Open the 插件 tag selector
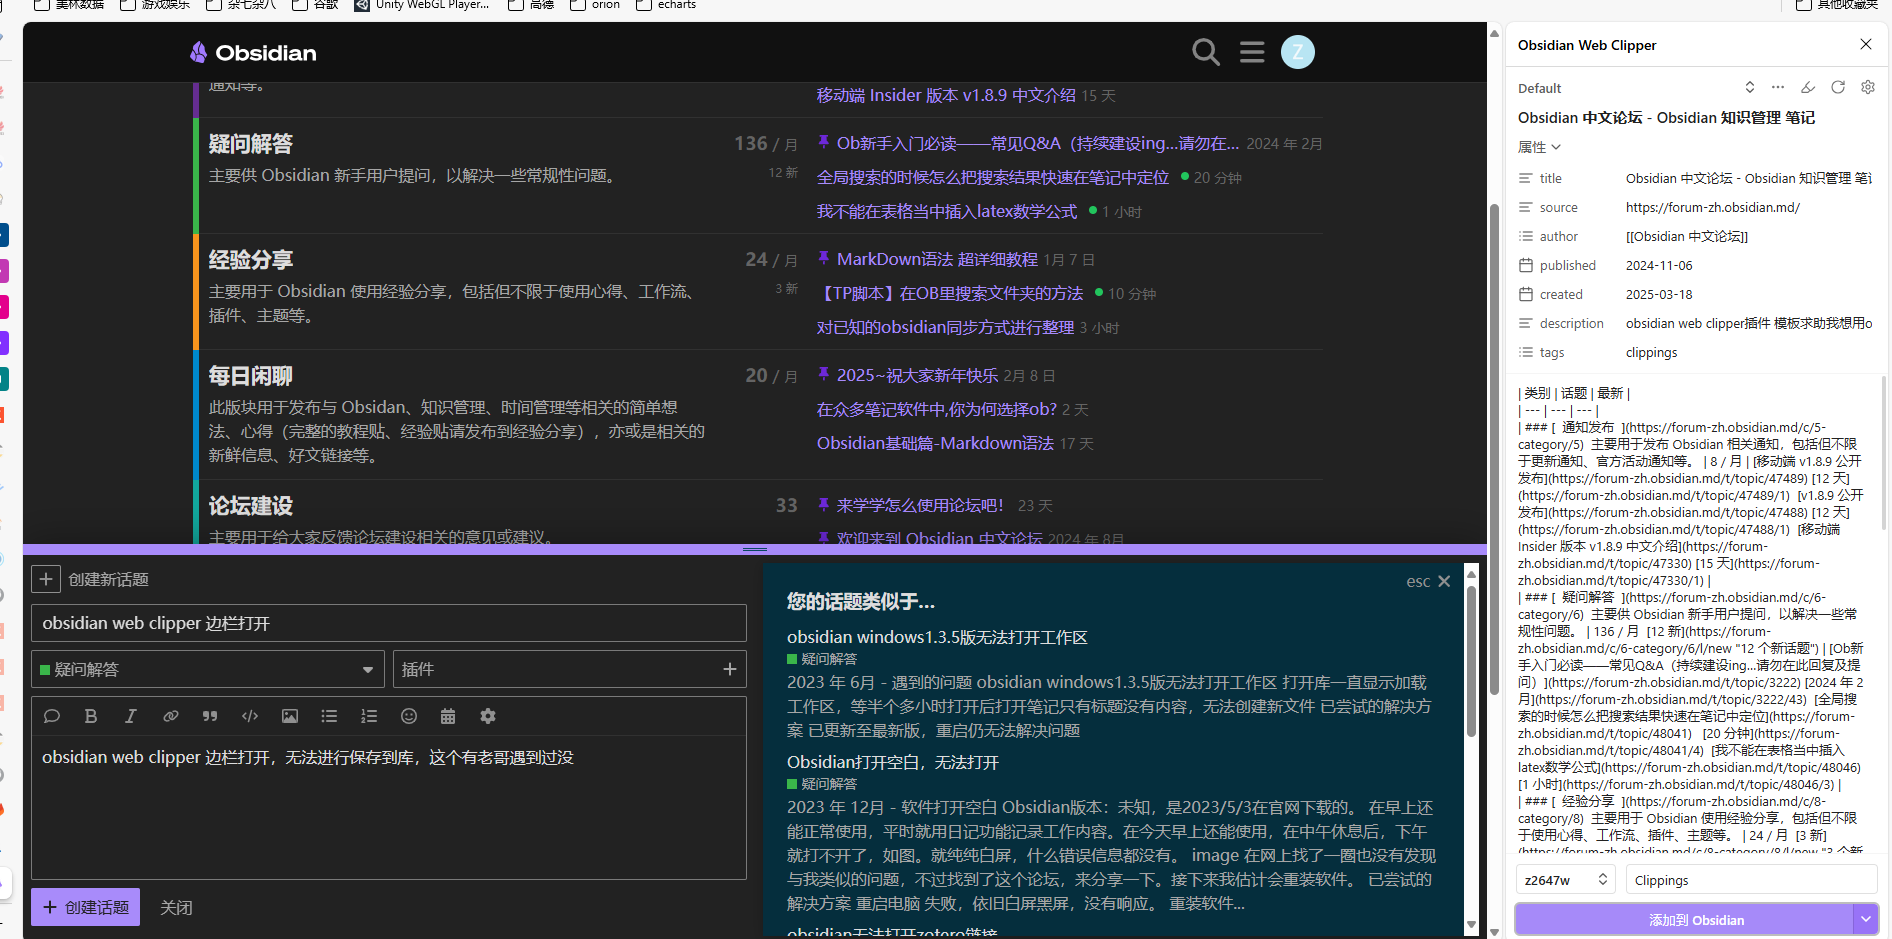This screenshot has height=939, width=1892. (x=570, y=669)
